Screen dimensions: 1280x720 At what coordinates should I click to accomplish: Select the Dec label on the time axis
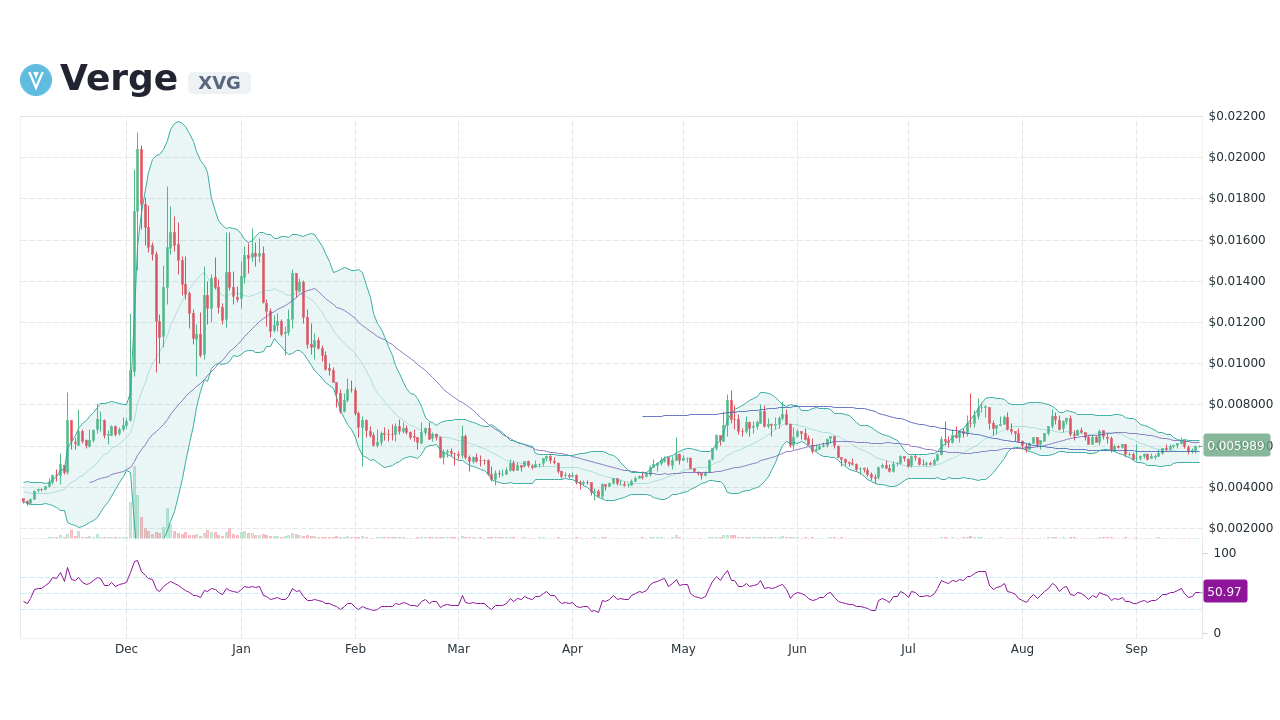pyautogui.click(x=126, y=649)
